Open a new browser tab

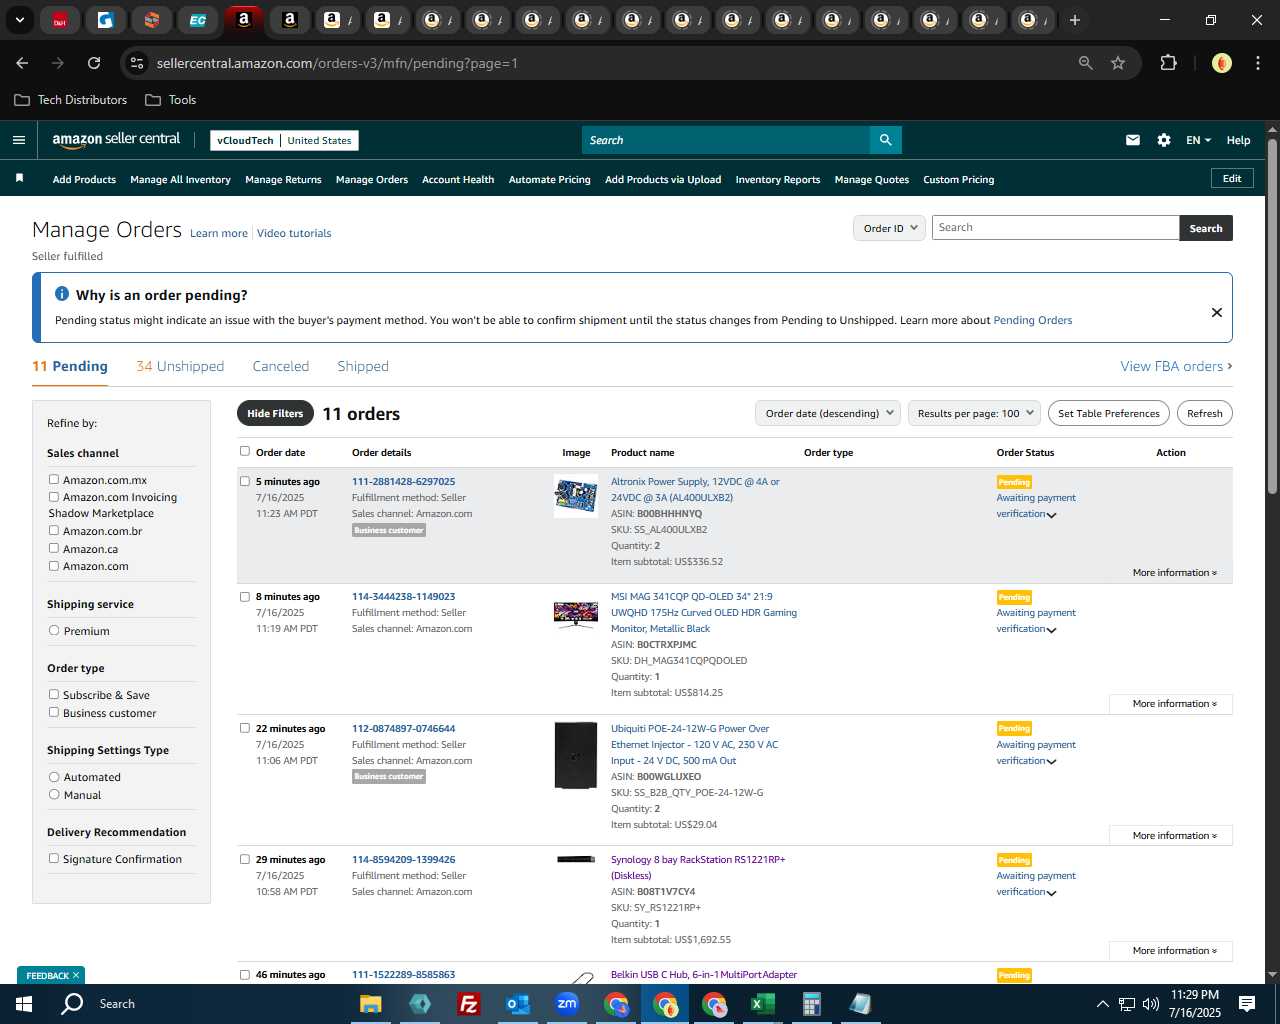click(x=1075, y=20)
